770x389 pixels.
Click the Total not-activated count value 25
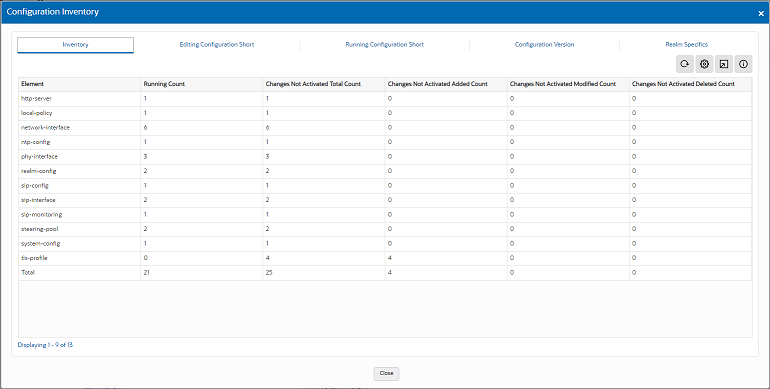[269, 273]
